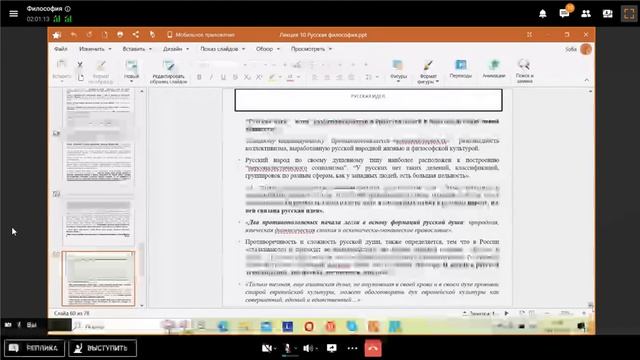Viewport: 640px width, 360px height.
Task: Click the slide title box РУССКАЯ ИДЕЯ
Action: 368,99
